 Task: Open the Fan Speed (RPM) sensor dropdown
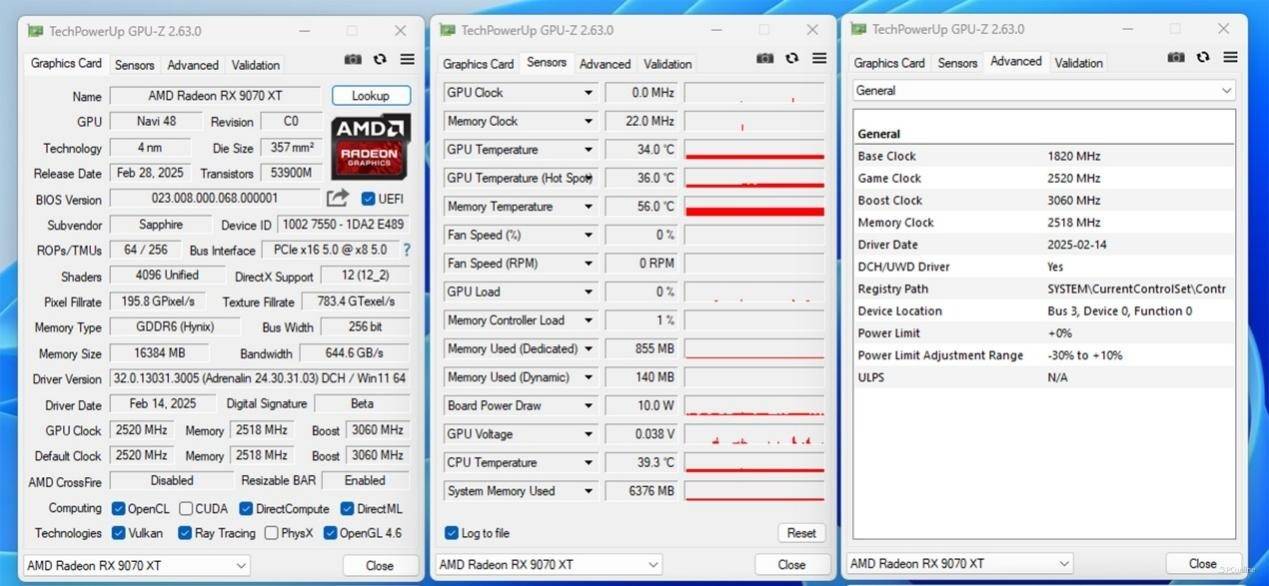(588, 264)
